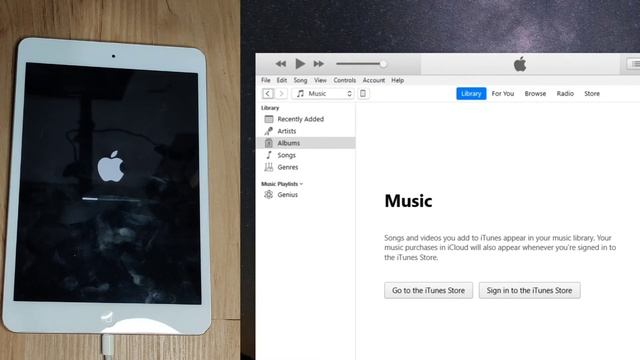
Task: Switch to the Store tab
Action: [592, 93]
